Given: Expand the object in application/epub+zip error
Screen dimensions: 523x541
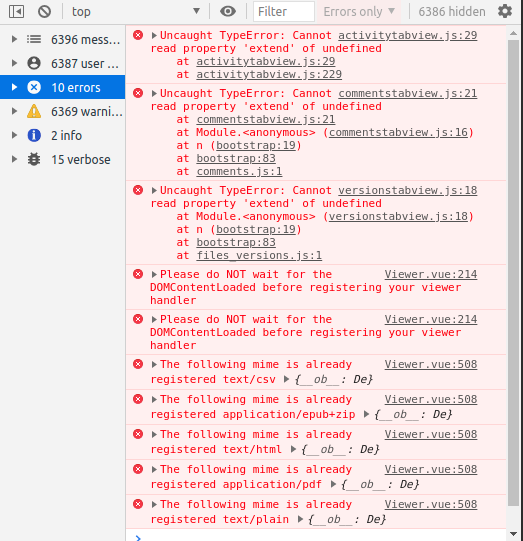Looking at the screenshot, I should click(366, 414).
